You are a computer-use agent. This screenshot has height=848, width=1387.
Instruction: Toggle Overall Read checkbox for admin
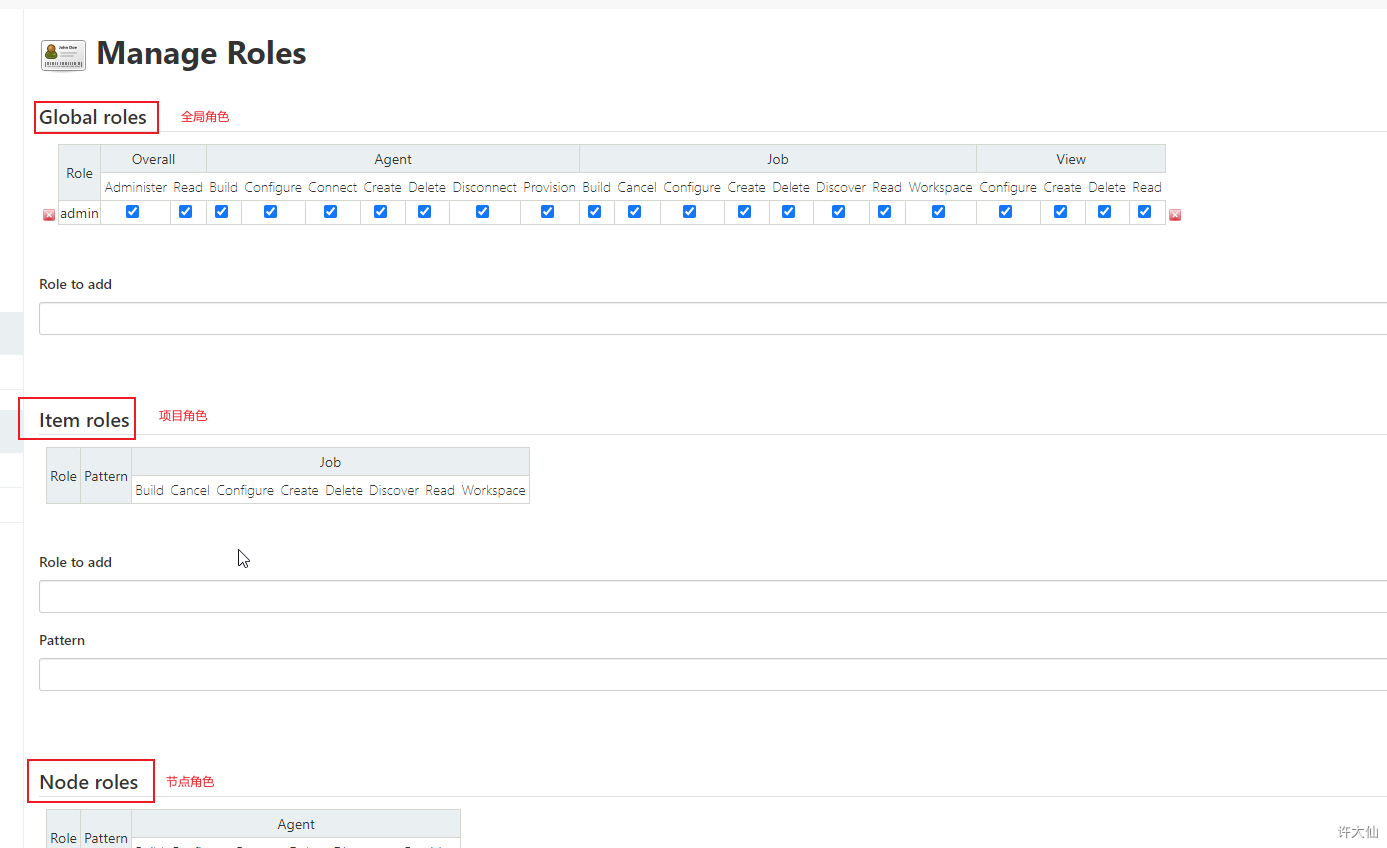pos(186,212)
